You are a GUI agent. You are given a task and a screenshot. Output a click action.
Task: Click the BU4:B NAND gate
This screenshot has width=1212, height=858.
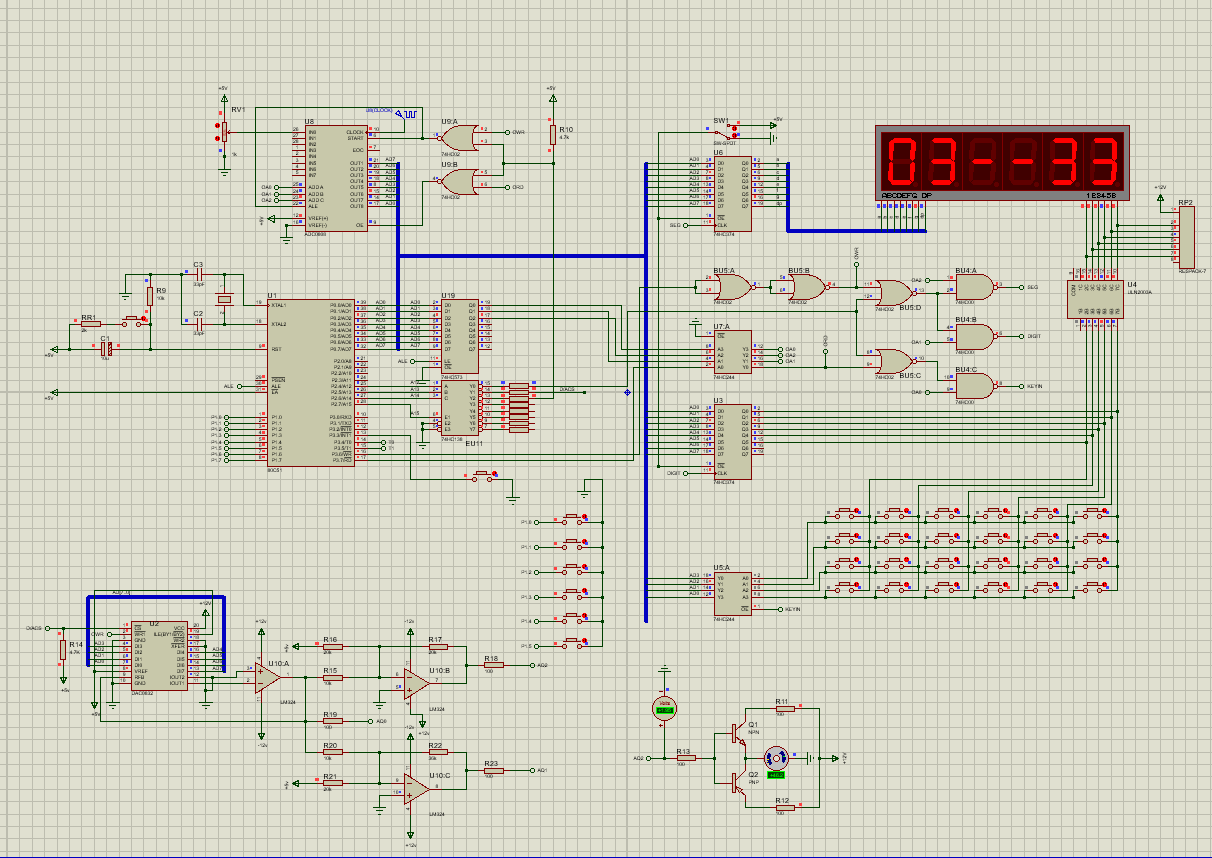(976, 336)
